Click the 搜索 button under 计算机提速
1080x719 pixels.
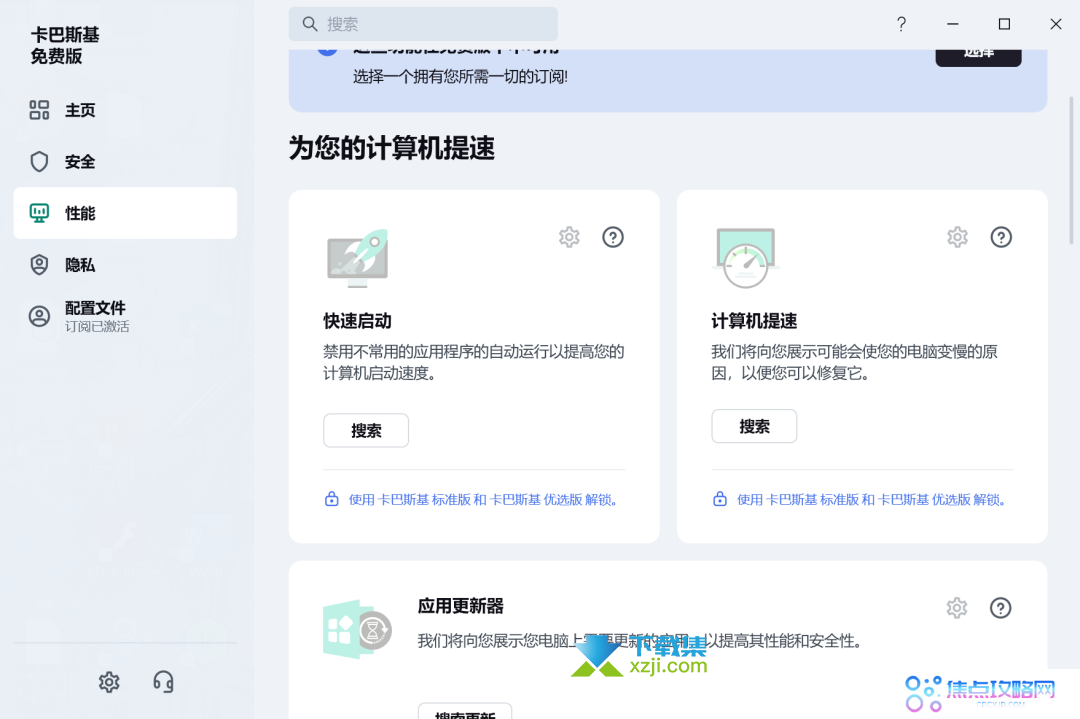coord(754,426)
